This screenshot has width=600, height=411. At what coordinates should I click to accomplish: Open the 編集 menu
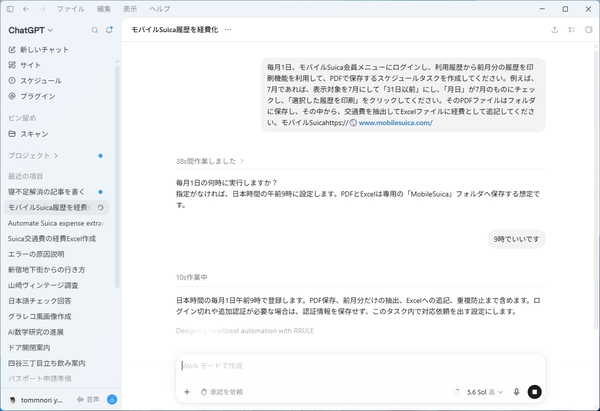point(104,9)
